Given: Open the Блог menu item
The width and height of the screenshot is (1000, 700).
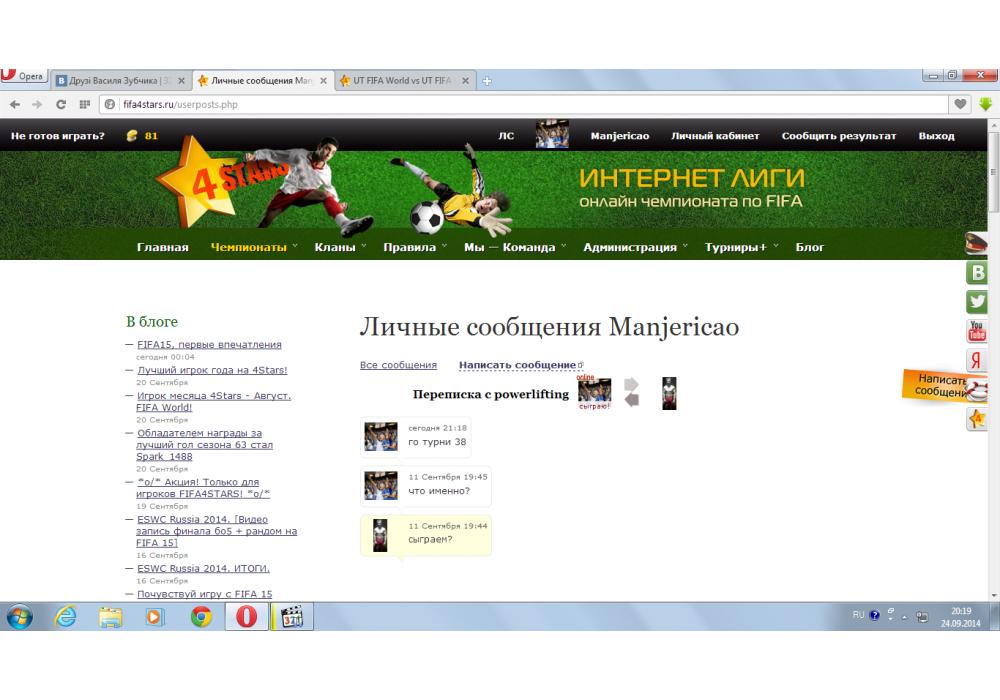Looking at the screenshot, I should click(810, 247).
